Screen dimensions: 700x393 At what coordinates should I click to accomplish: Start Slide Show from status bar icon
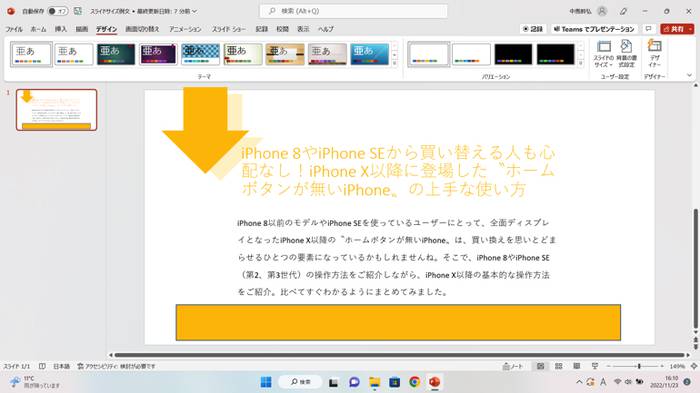[x=595, y=366]
